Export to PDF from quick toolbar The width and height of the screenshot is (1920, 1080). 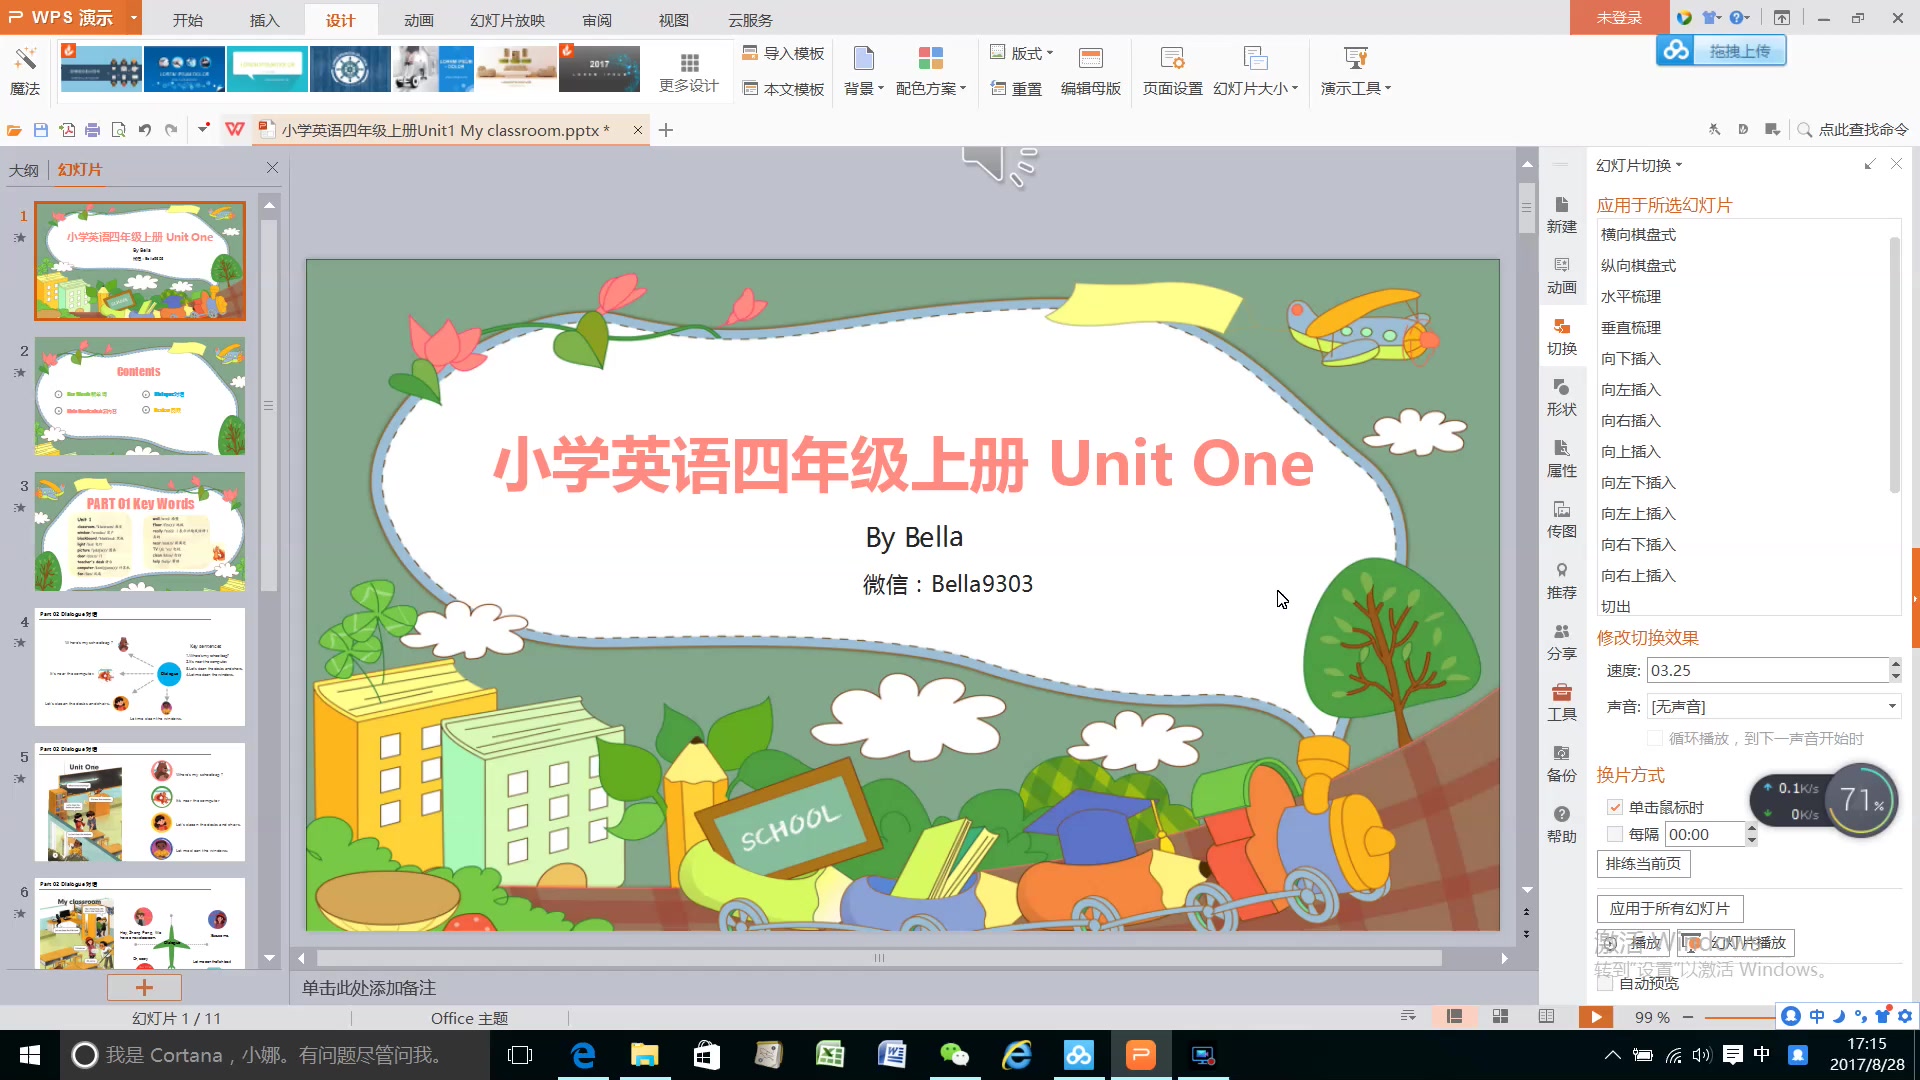point(67,130)
